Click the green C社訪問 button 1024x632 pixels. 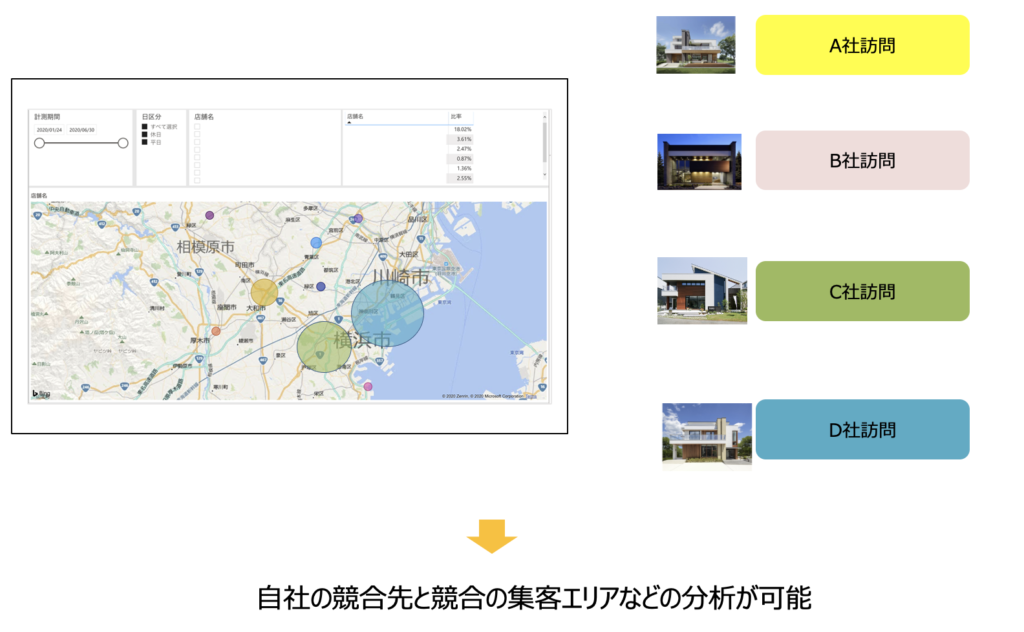point(862,291)
